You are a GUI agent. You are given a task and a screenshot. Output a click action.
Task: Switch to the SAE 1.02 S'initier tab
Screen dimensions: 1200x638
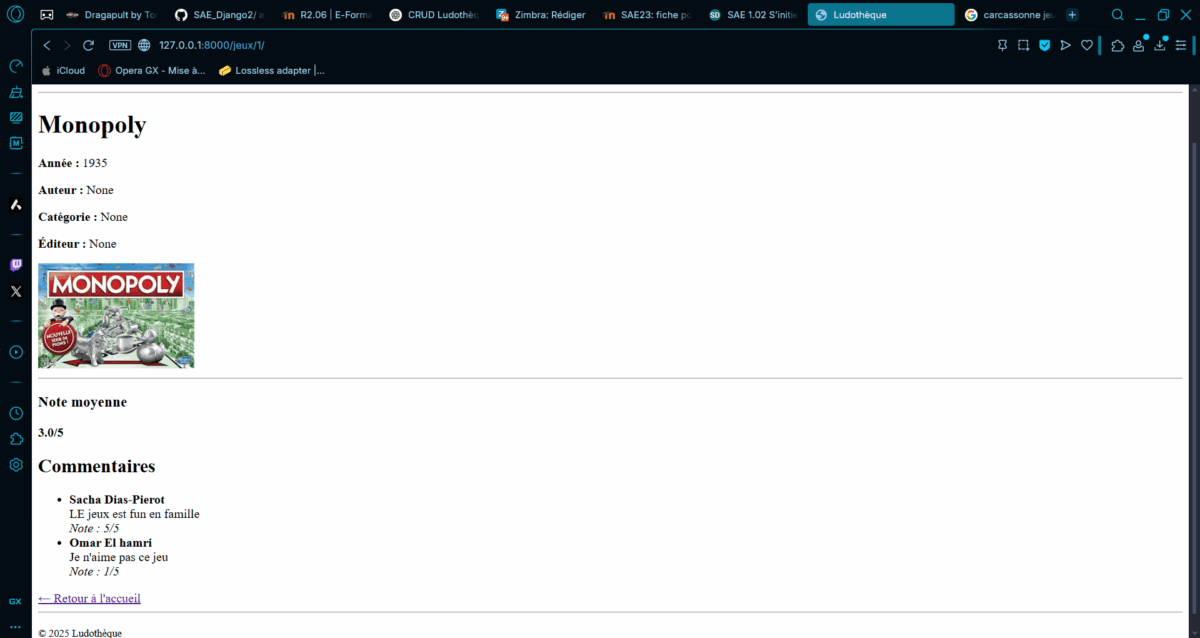click(755, 15)
